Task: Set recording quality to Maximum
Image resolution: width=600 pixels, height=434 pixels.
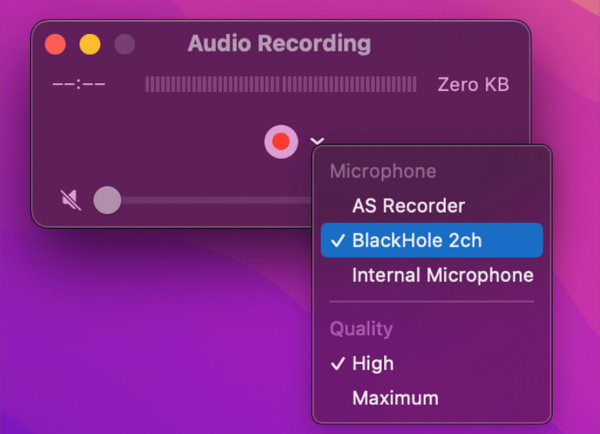Action: (432, 398)
